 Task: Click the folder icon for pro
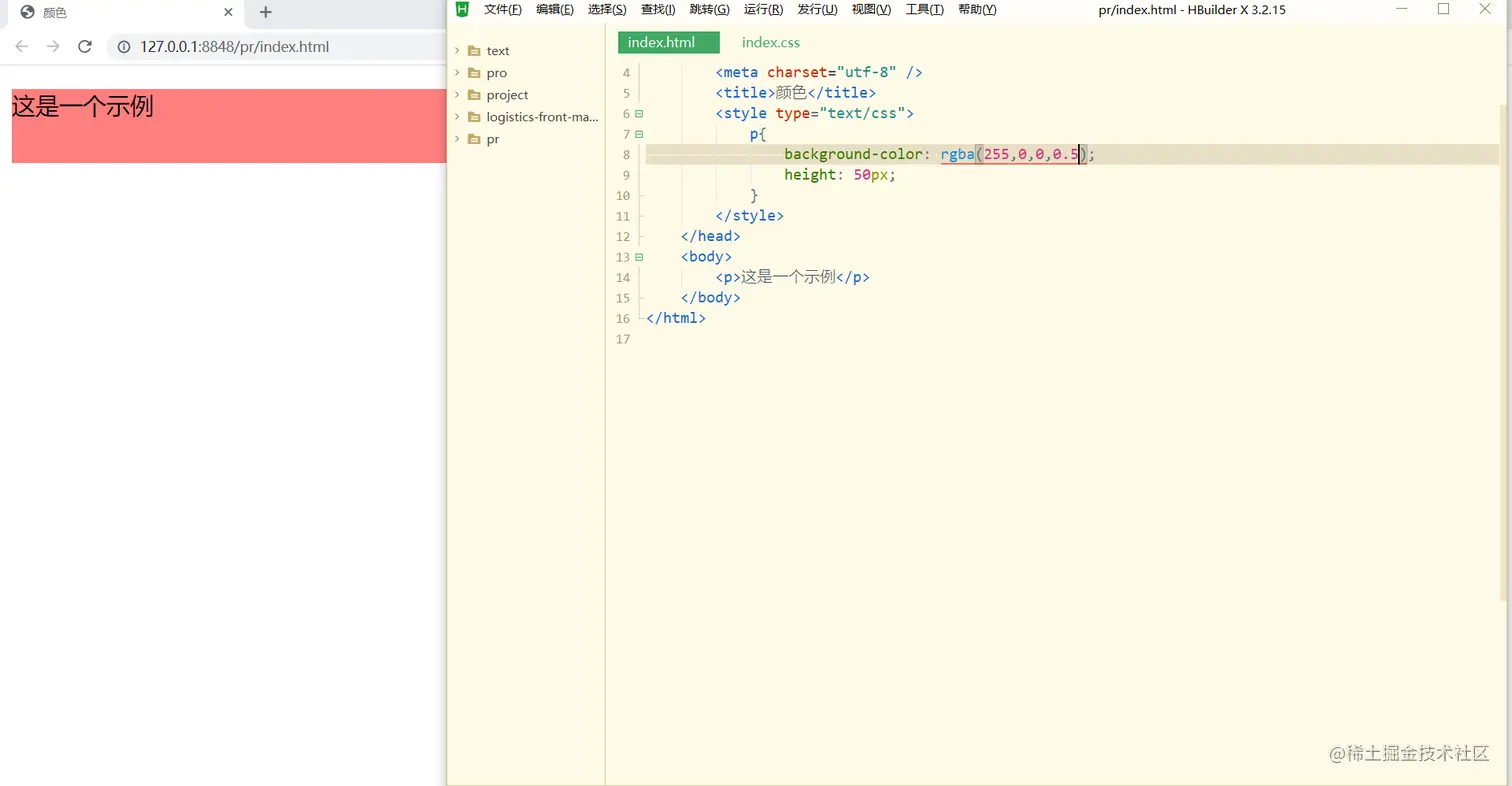click(x=474, y=73)
